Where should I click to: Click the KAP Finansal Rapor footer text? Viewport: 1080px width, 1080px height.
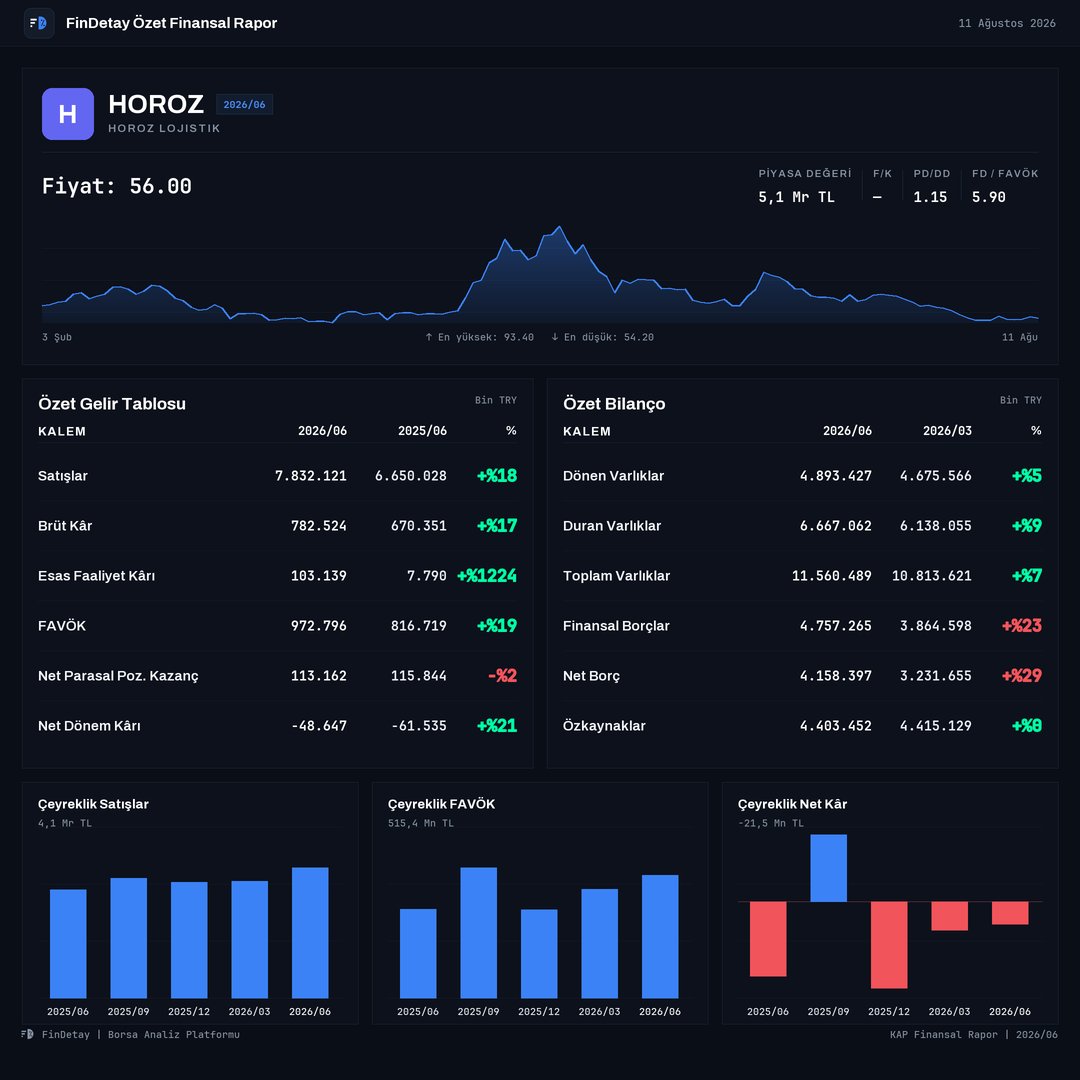[x=973, y=1035]
